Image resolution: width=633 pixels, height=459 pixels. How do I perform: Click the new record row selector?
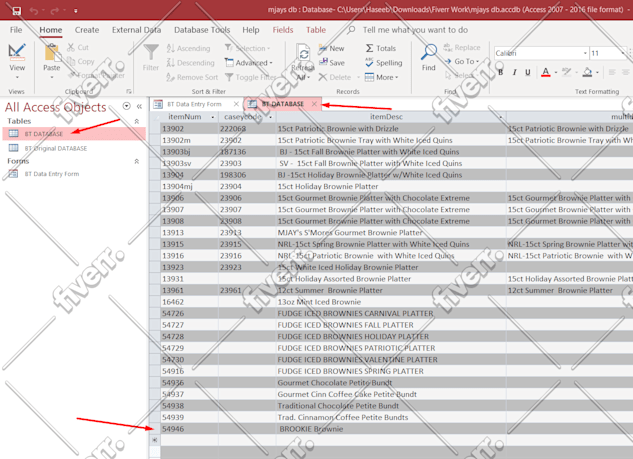(x=155, y=440)
